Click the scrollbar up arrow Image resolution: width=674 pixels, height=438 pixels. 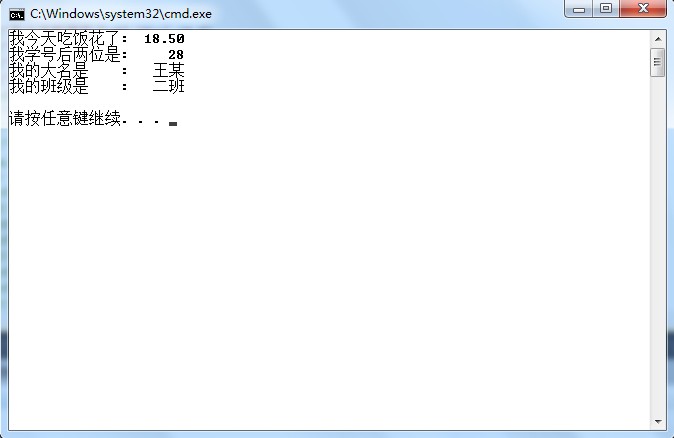[658, 39]
